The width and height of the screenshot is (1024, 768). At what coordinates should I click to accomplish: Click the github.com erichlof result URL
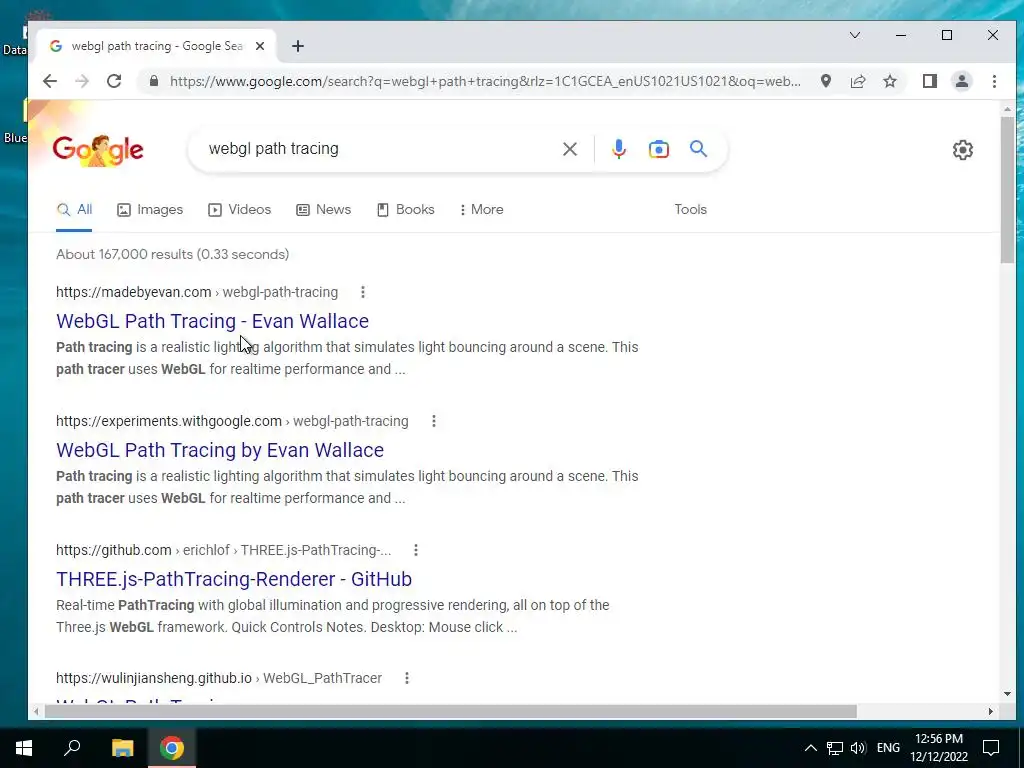click(x=223, y=550)
